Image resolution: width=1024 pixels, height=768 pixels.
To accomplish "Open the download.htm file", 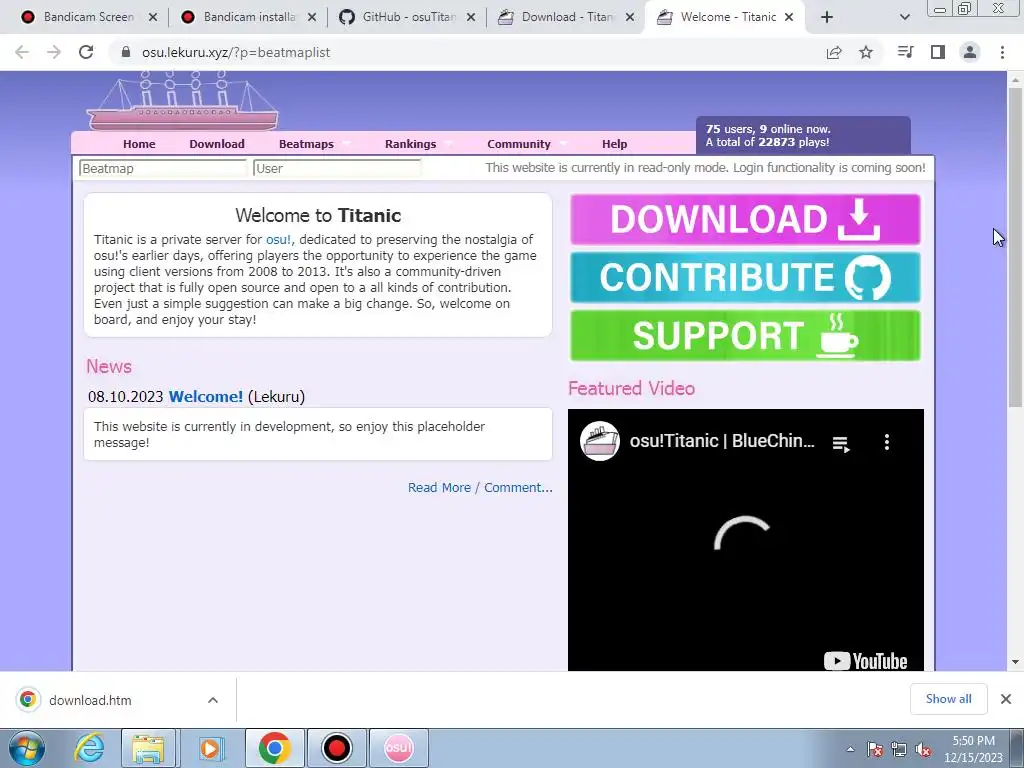I will (x=90, y=700).
